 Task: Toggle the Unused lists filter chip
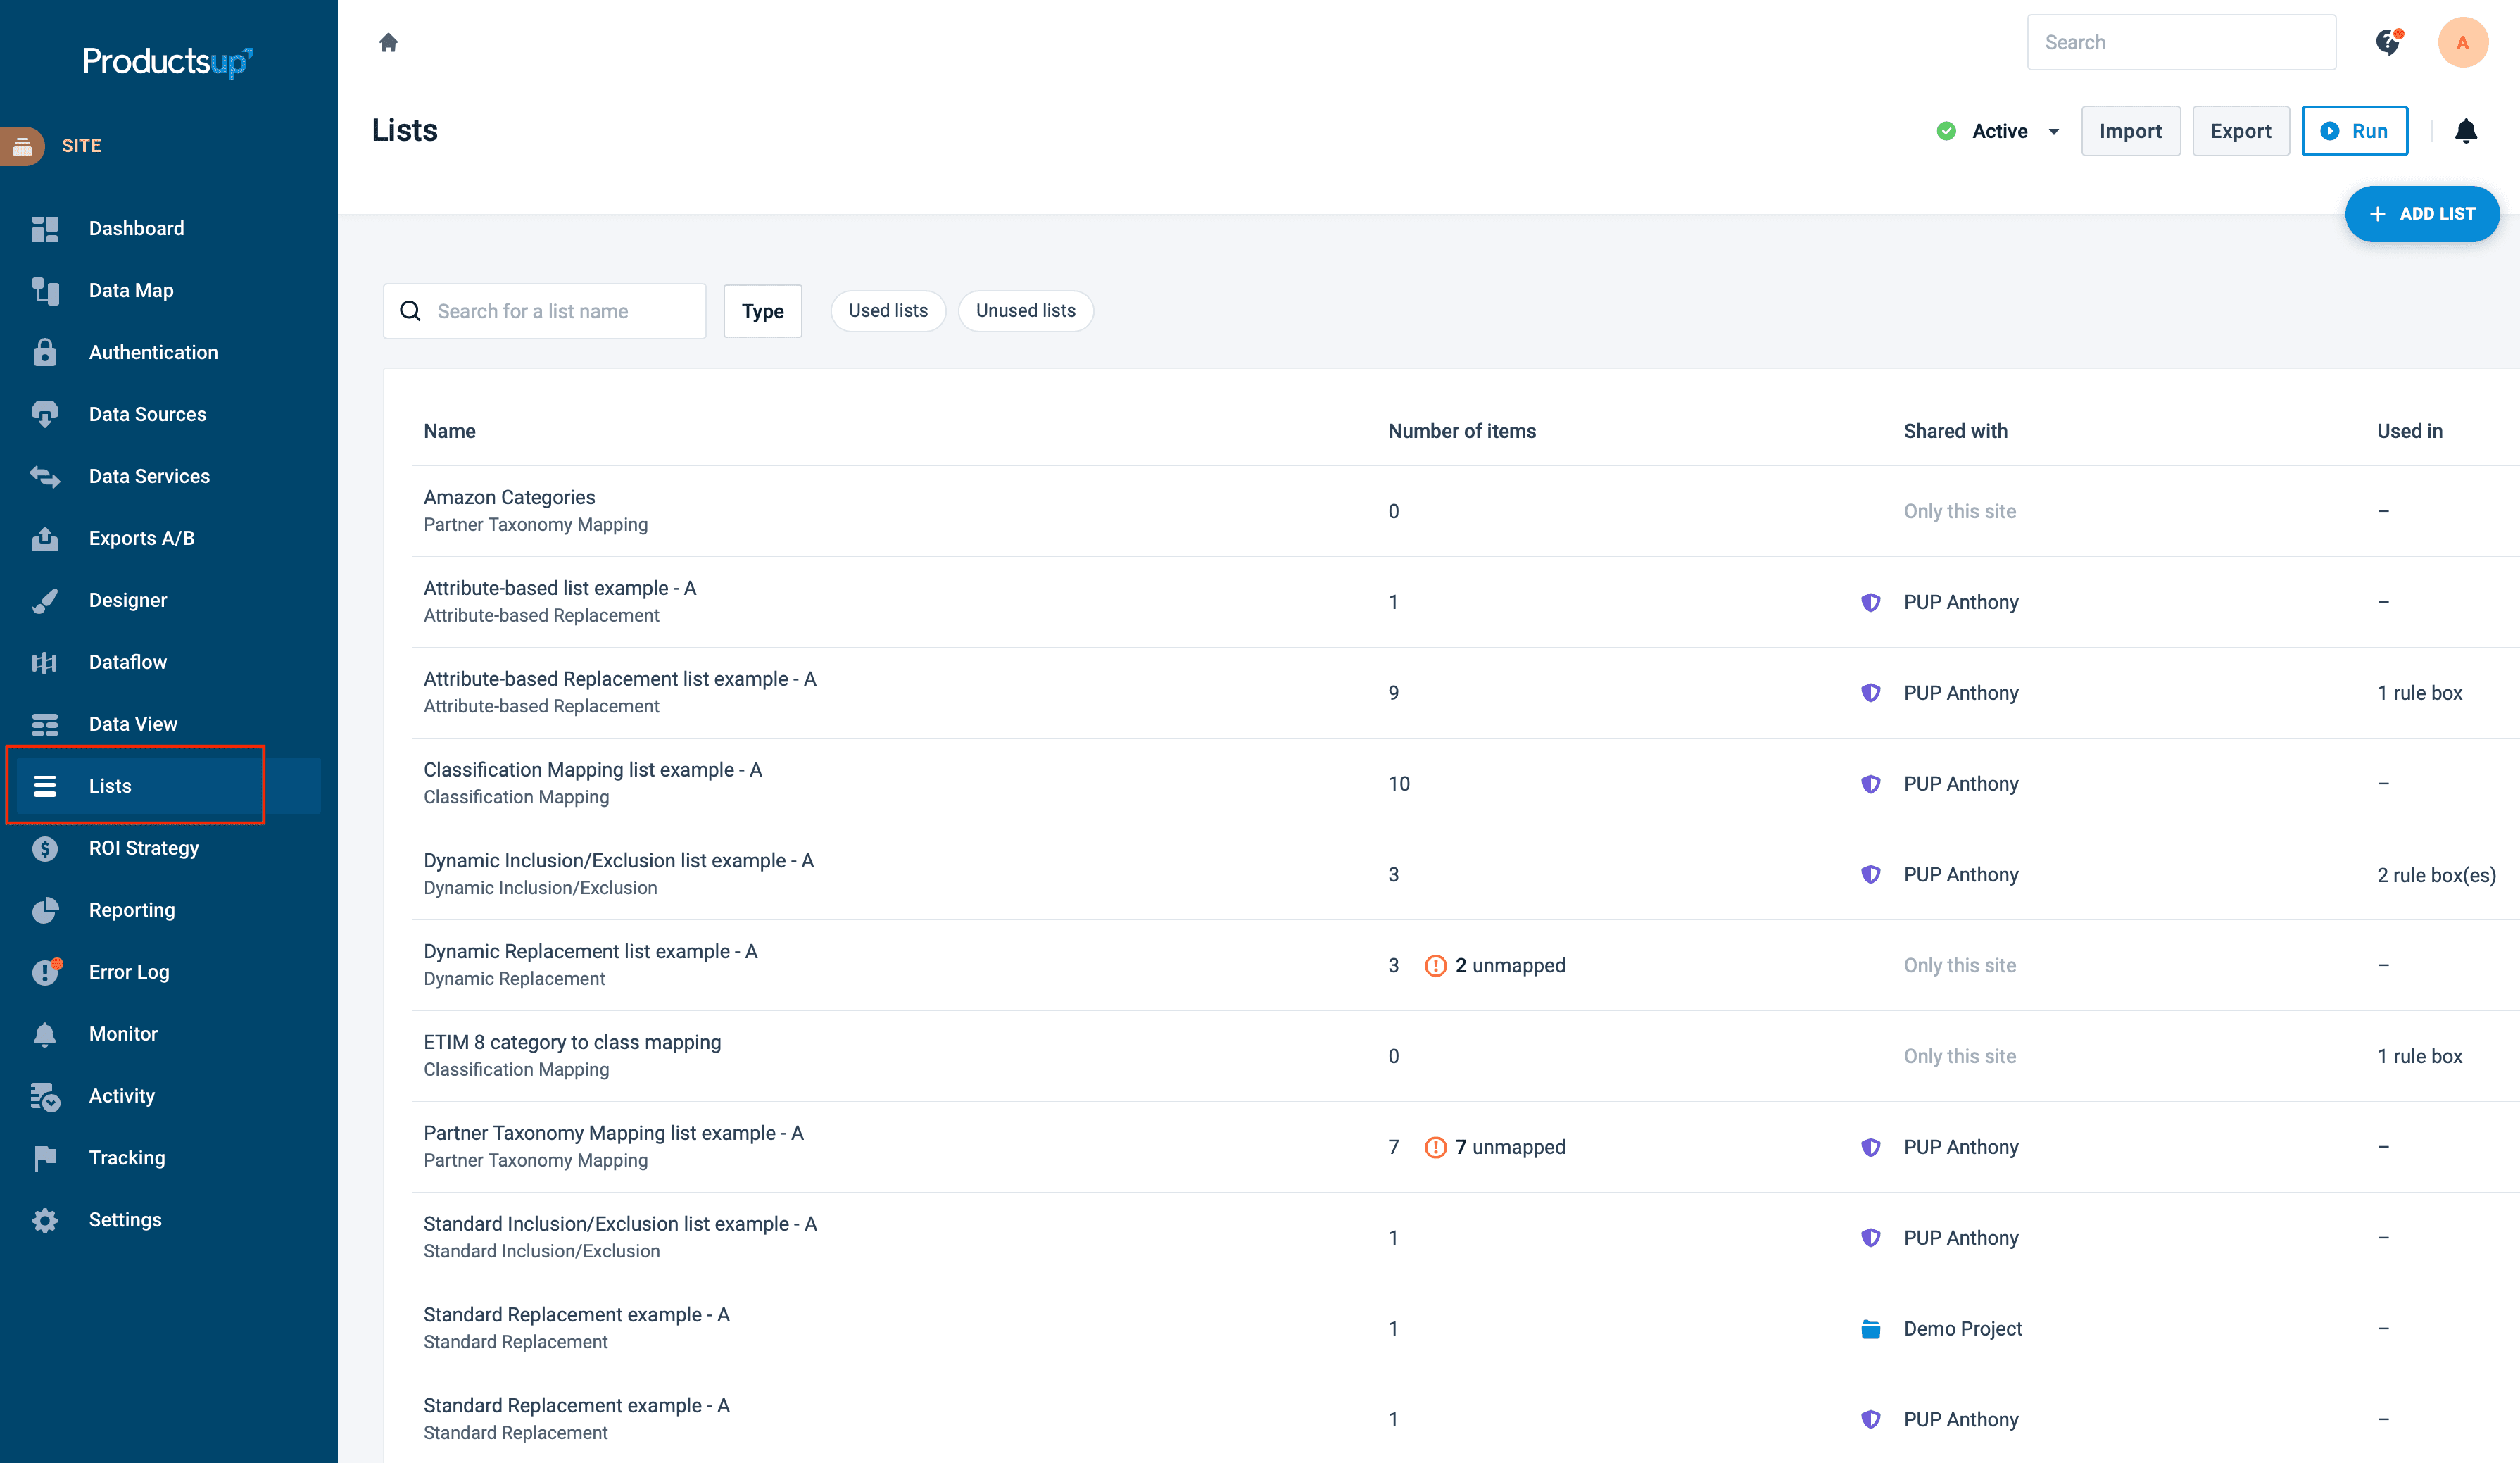point(1025,311)
